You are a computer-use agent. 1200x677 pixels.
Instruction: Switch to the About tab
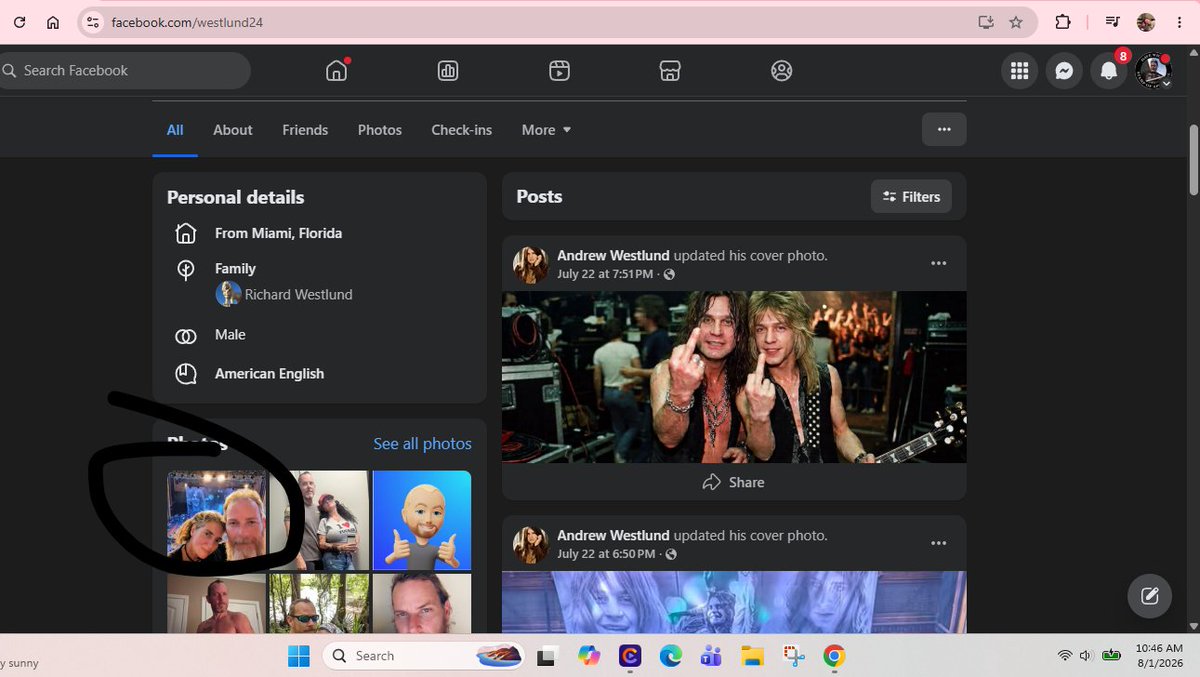click(233, 130)
